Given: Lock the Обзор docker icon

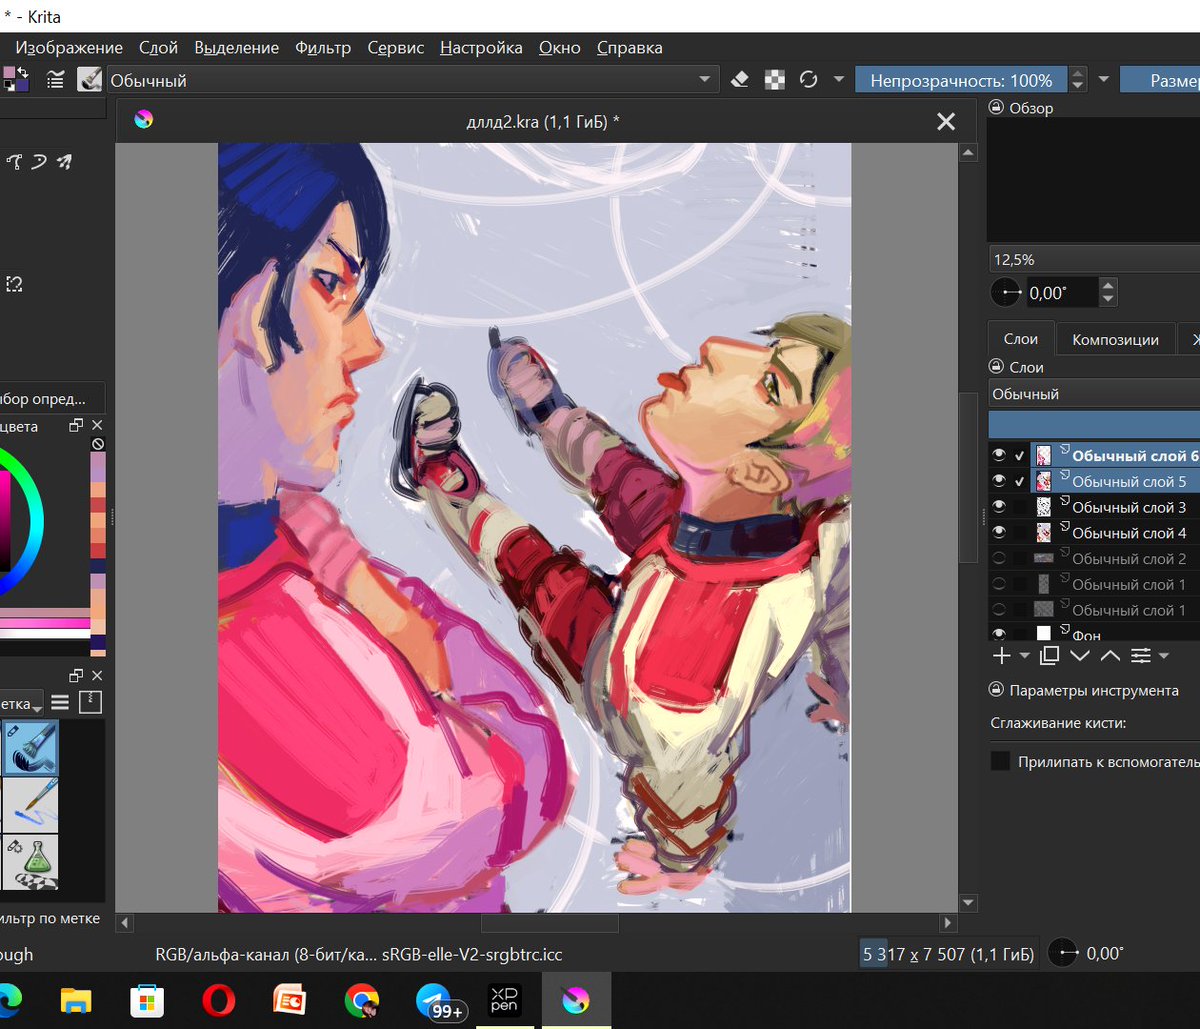Looking at the screenshot, I should pos(996,108).
